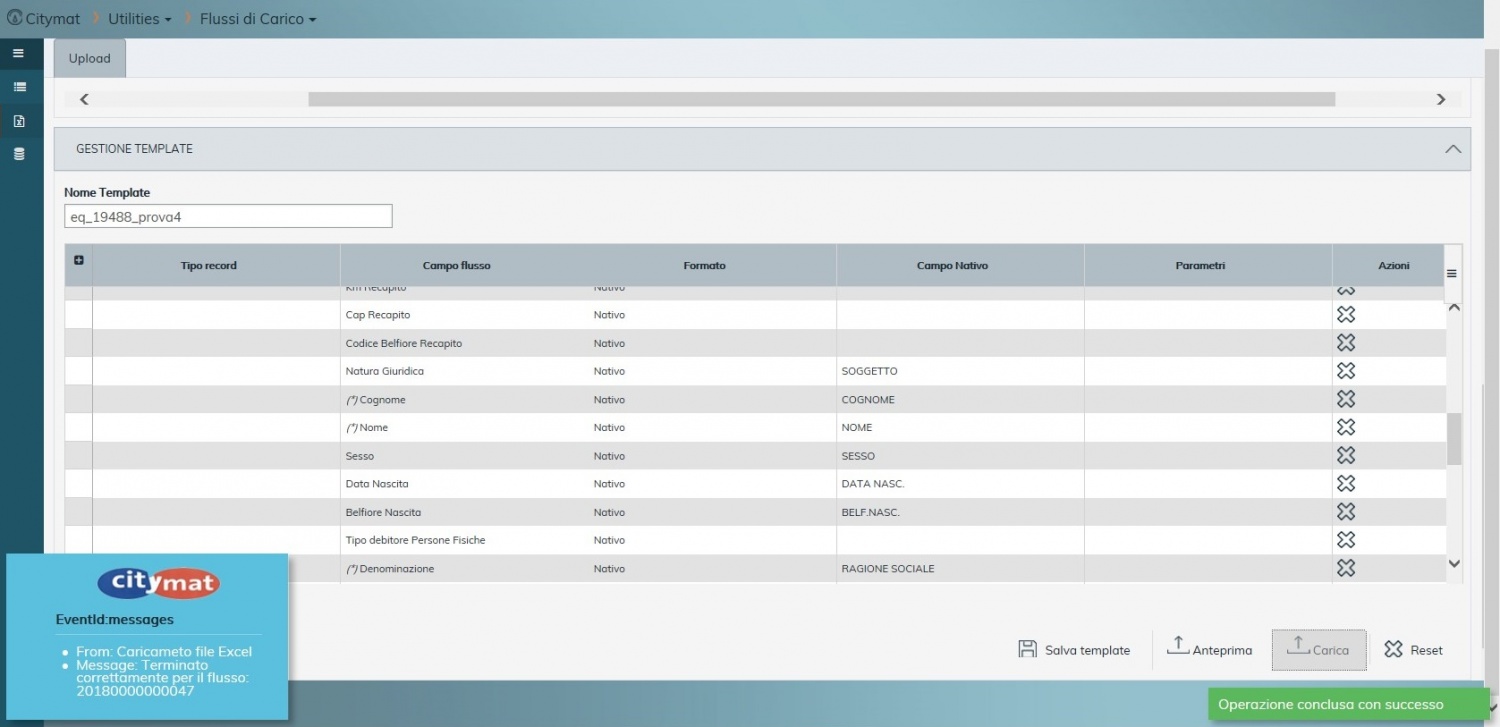Delete the Data Nascita row mapping
Screen dimensions: 1500x727
click(1346, 484)
